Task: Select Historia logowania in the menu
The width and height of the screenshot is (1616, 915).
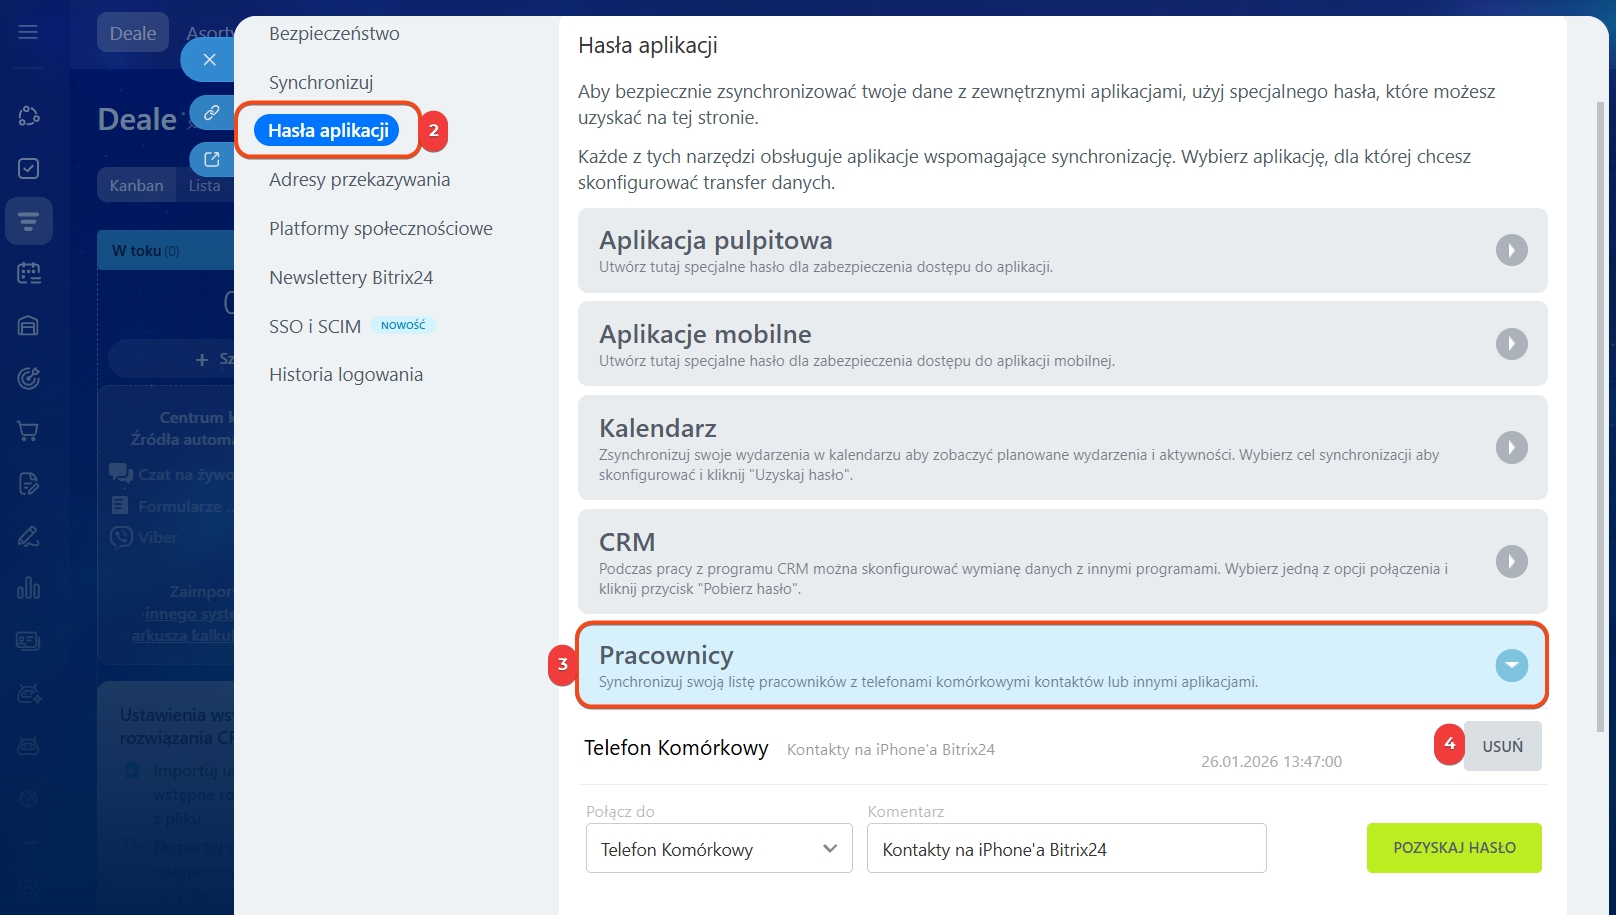Action: 346,375
